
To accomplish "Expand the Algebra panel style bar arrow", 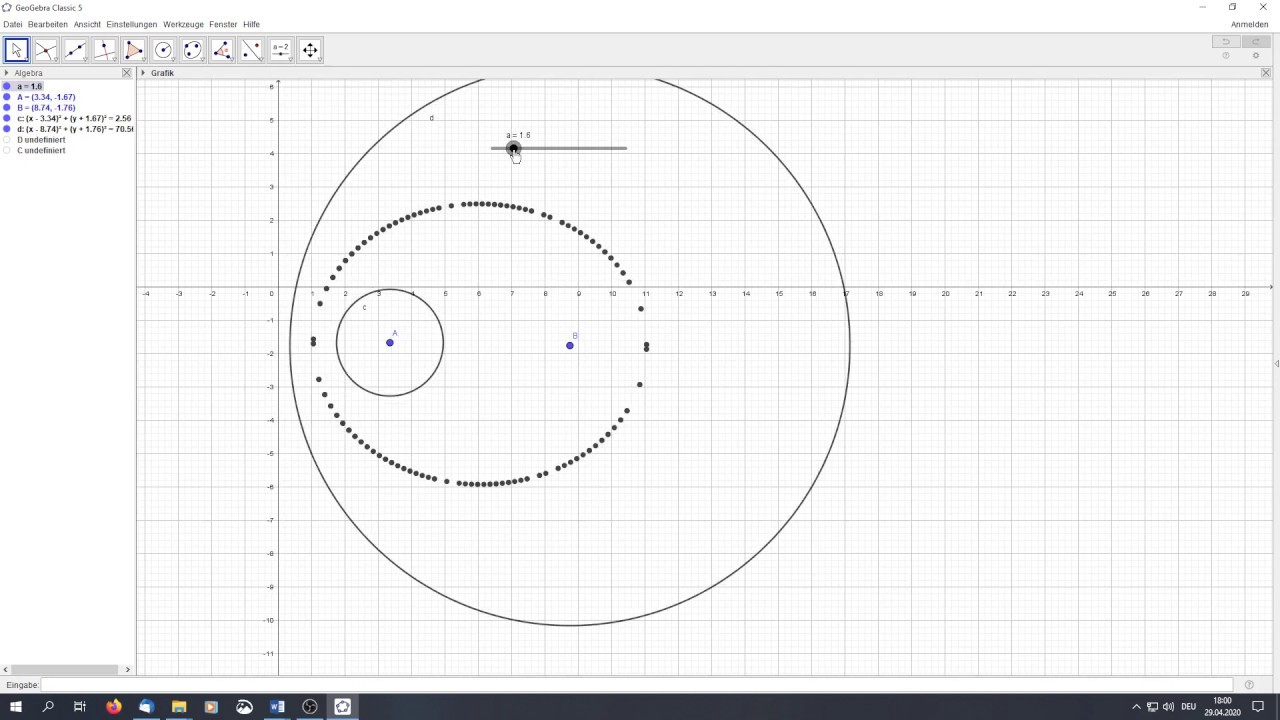I will pyautogui.click(x=6, y=73).
